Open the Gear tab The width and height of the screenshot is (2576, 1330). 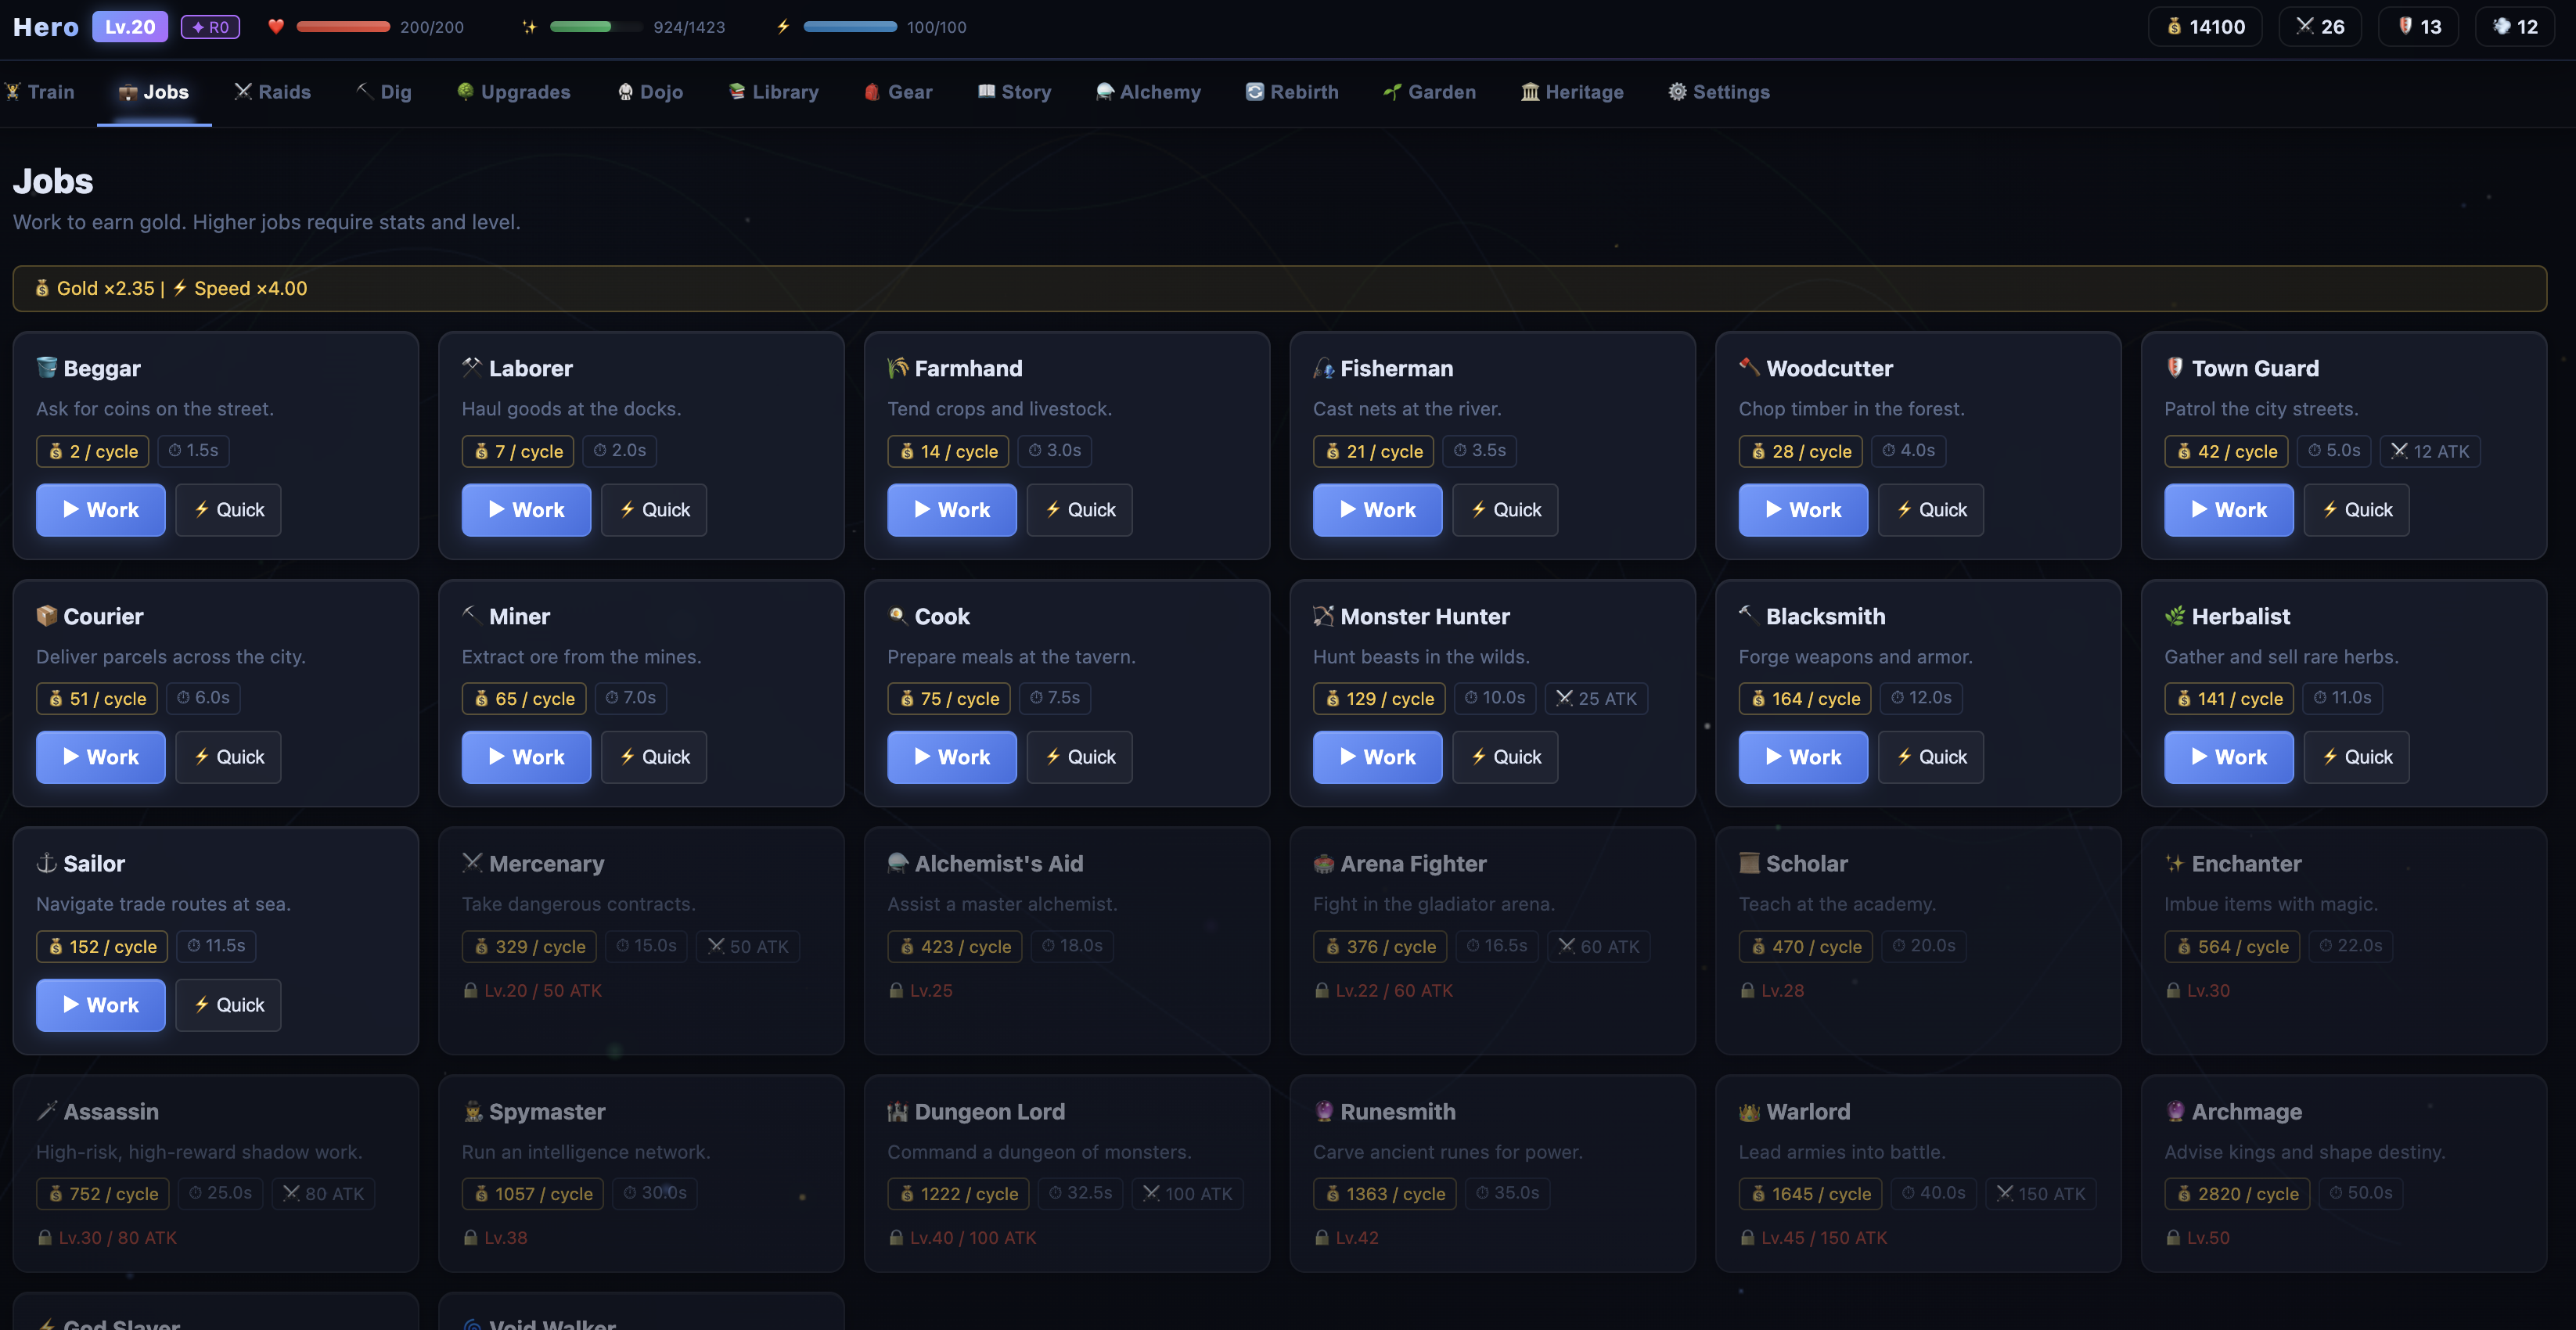click(x=898, y=92)
